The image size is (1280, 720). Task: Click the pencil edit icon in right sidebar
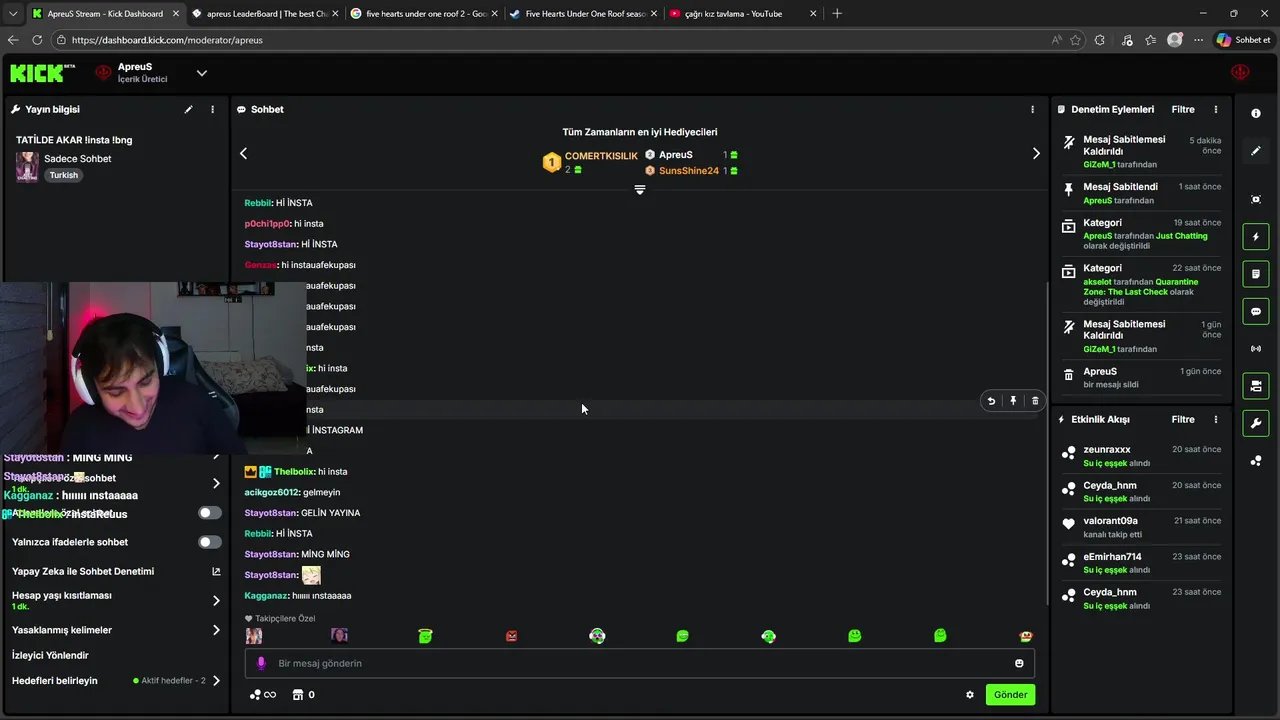pos(1256,151)
